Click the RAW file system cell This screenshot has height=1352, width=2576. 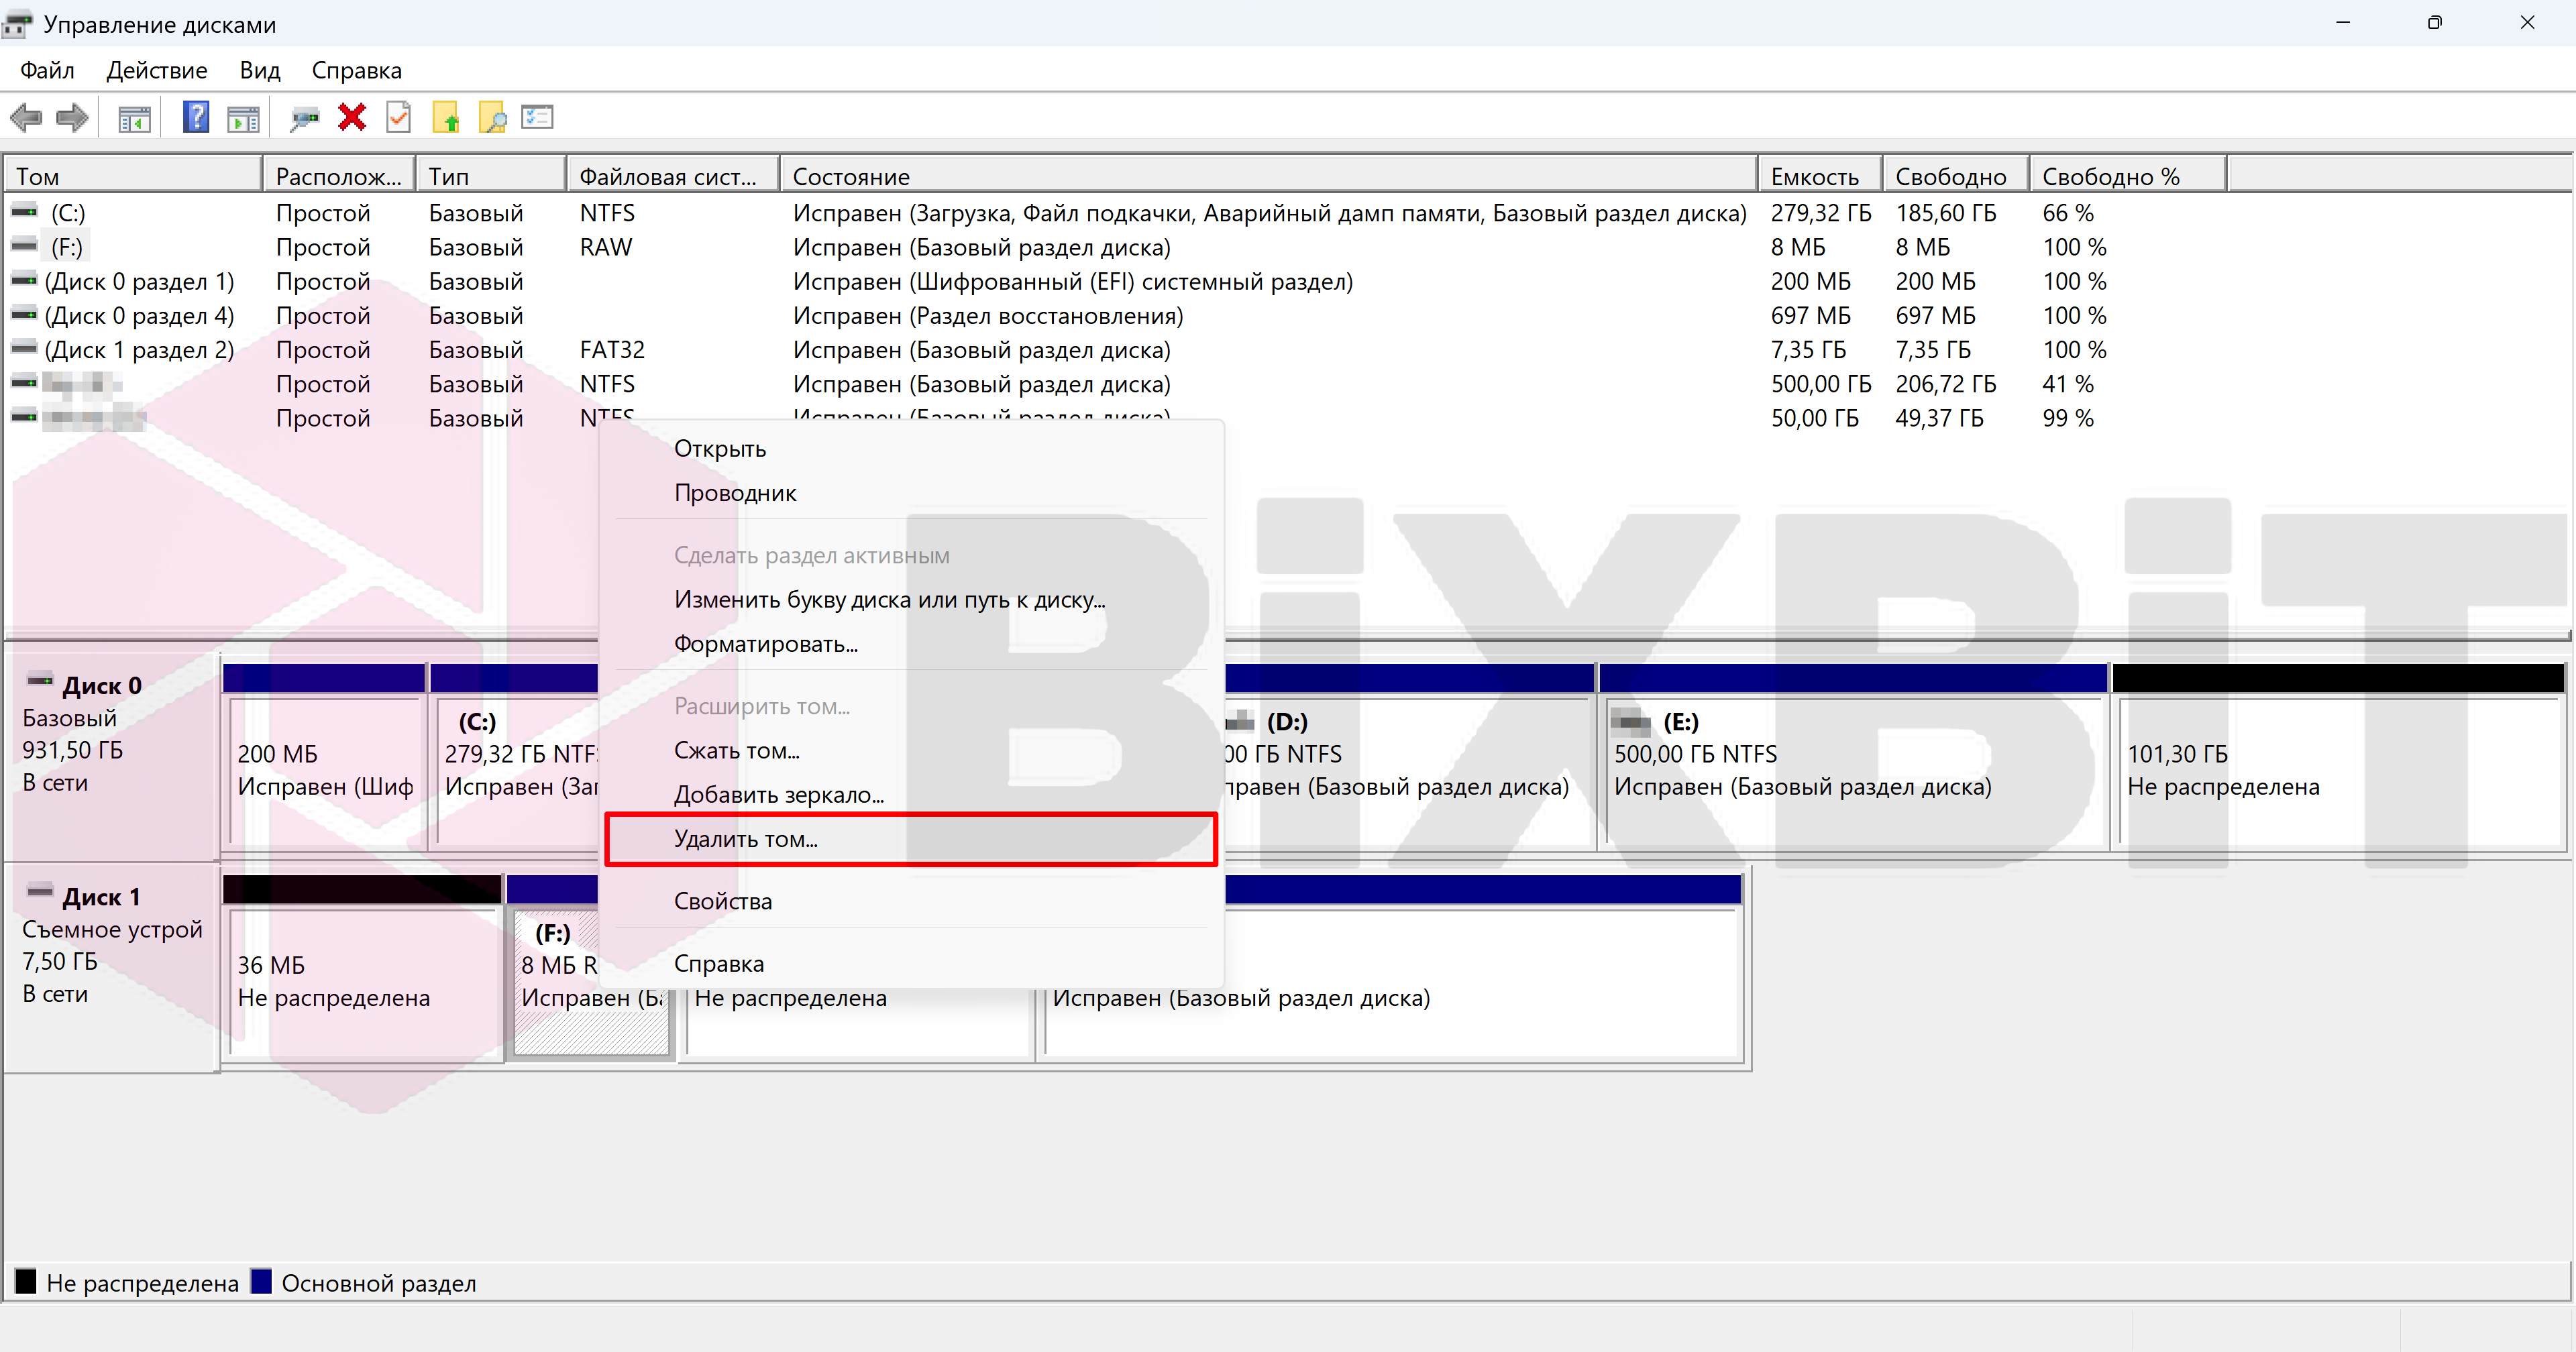coord(606,247)
